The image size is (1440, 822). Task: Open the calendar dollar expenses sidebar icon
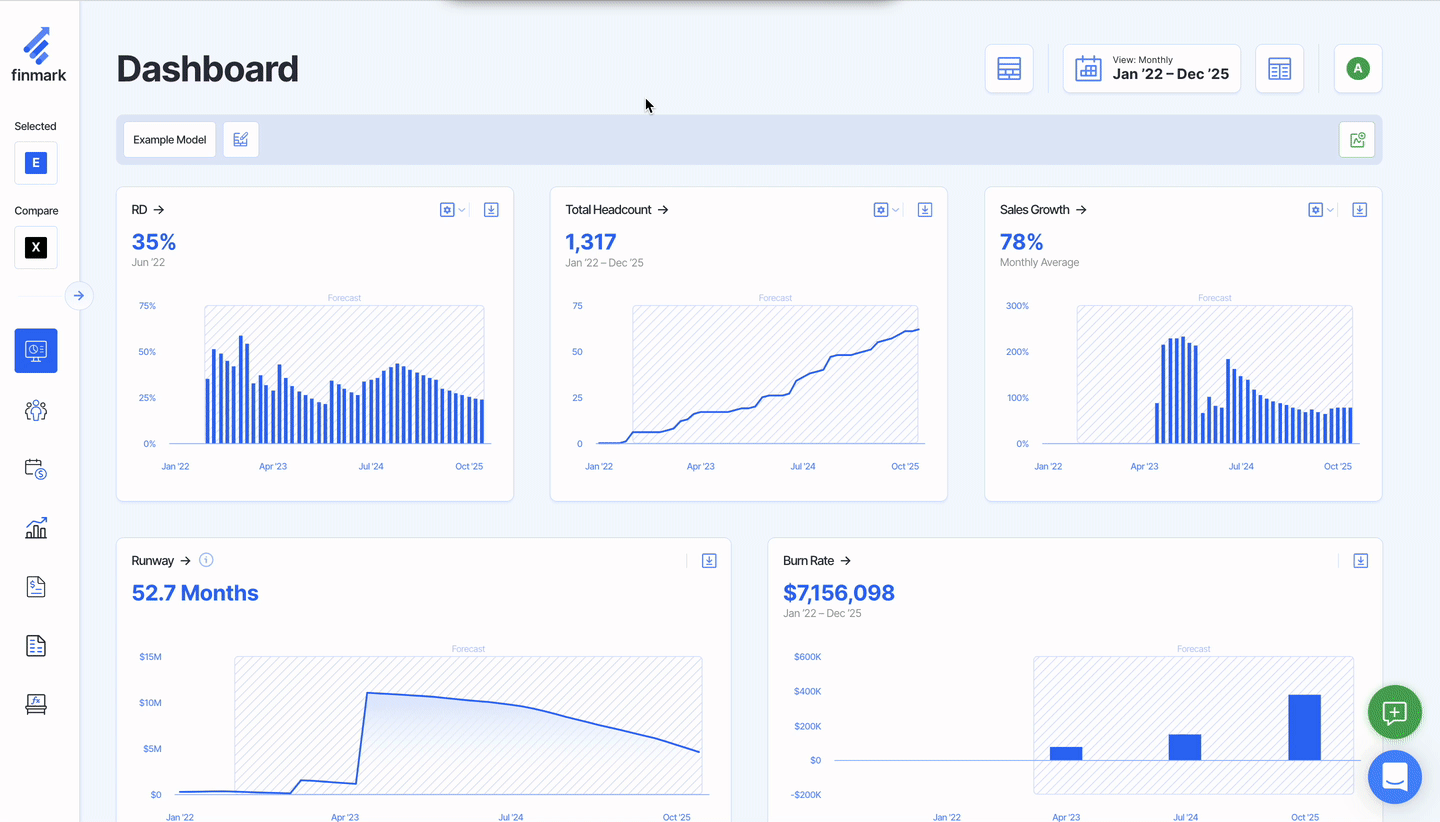tap(36, 469)
